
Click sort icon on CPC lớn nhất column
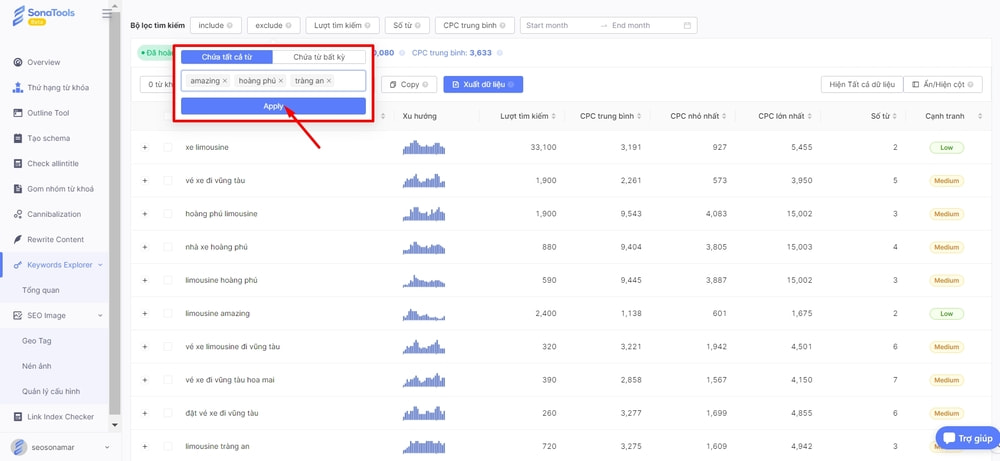pyautogui.click(x=810, y=116)
